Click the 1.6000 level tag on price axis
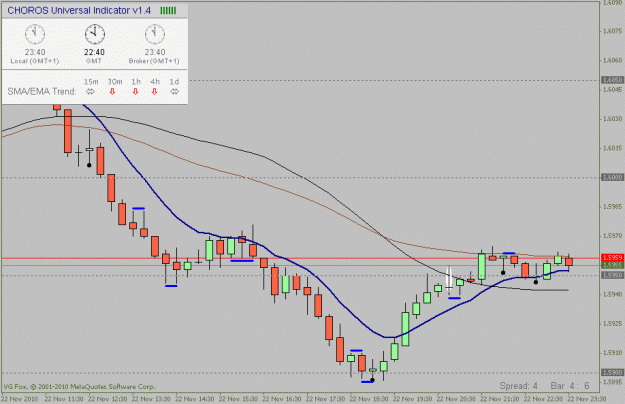625x404 pixels. (x=612, y=177)
